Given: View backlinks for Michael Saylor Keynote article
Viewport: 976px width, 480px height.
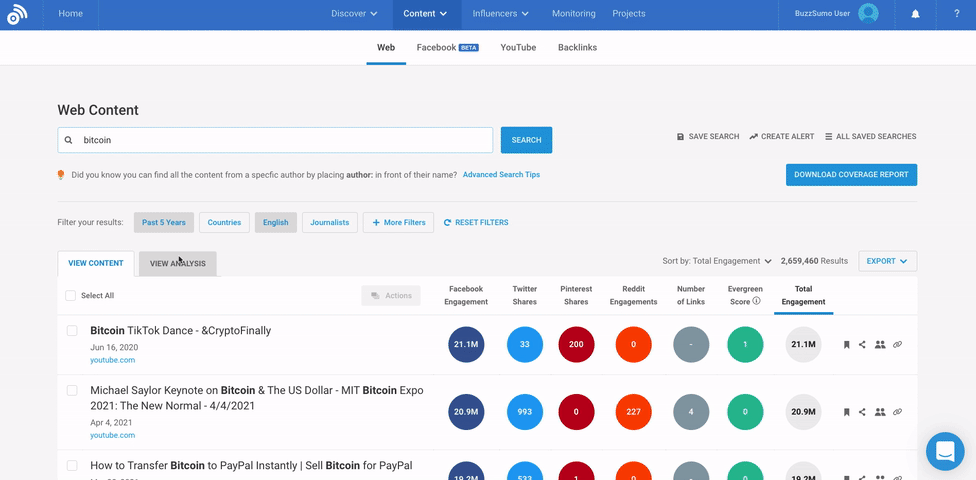Looking at the screenshot, I should (897, 412).
